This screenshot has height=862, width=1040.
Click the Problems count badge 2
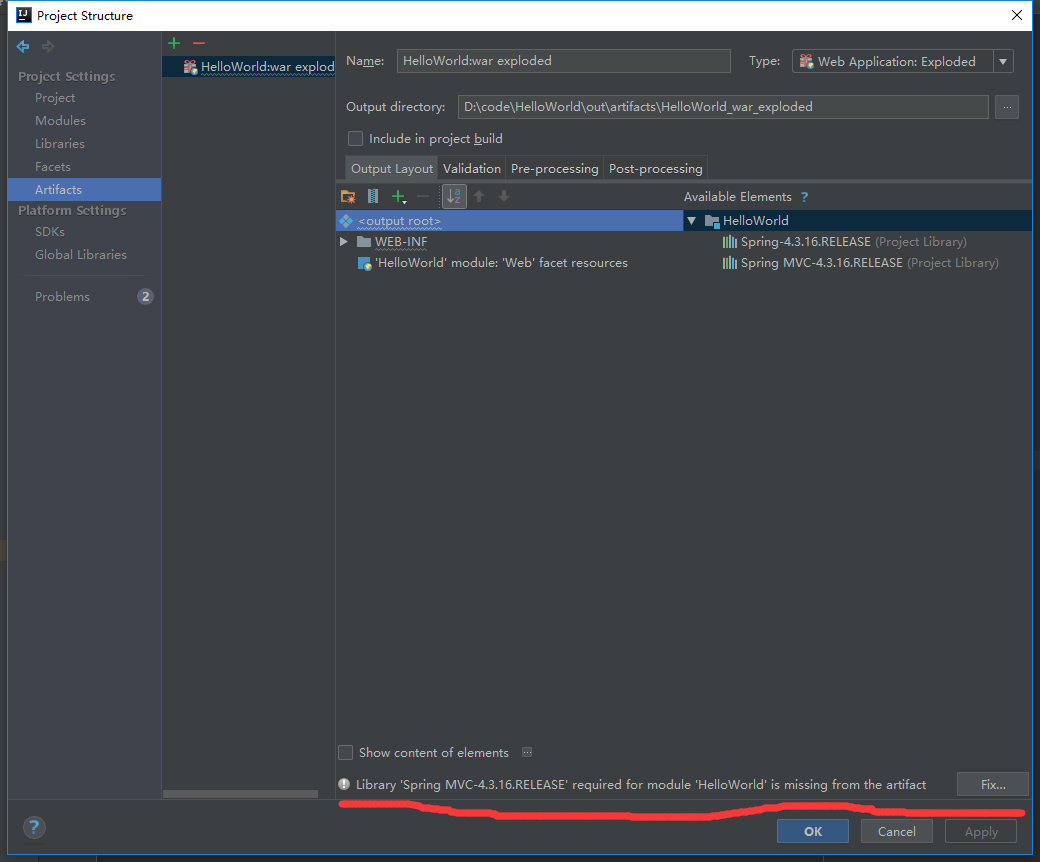tap(145, 296)
